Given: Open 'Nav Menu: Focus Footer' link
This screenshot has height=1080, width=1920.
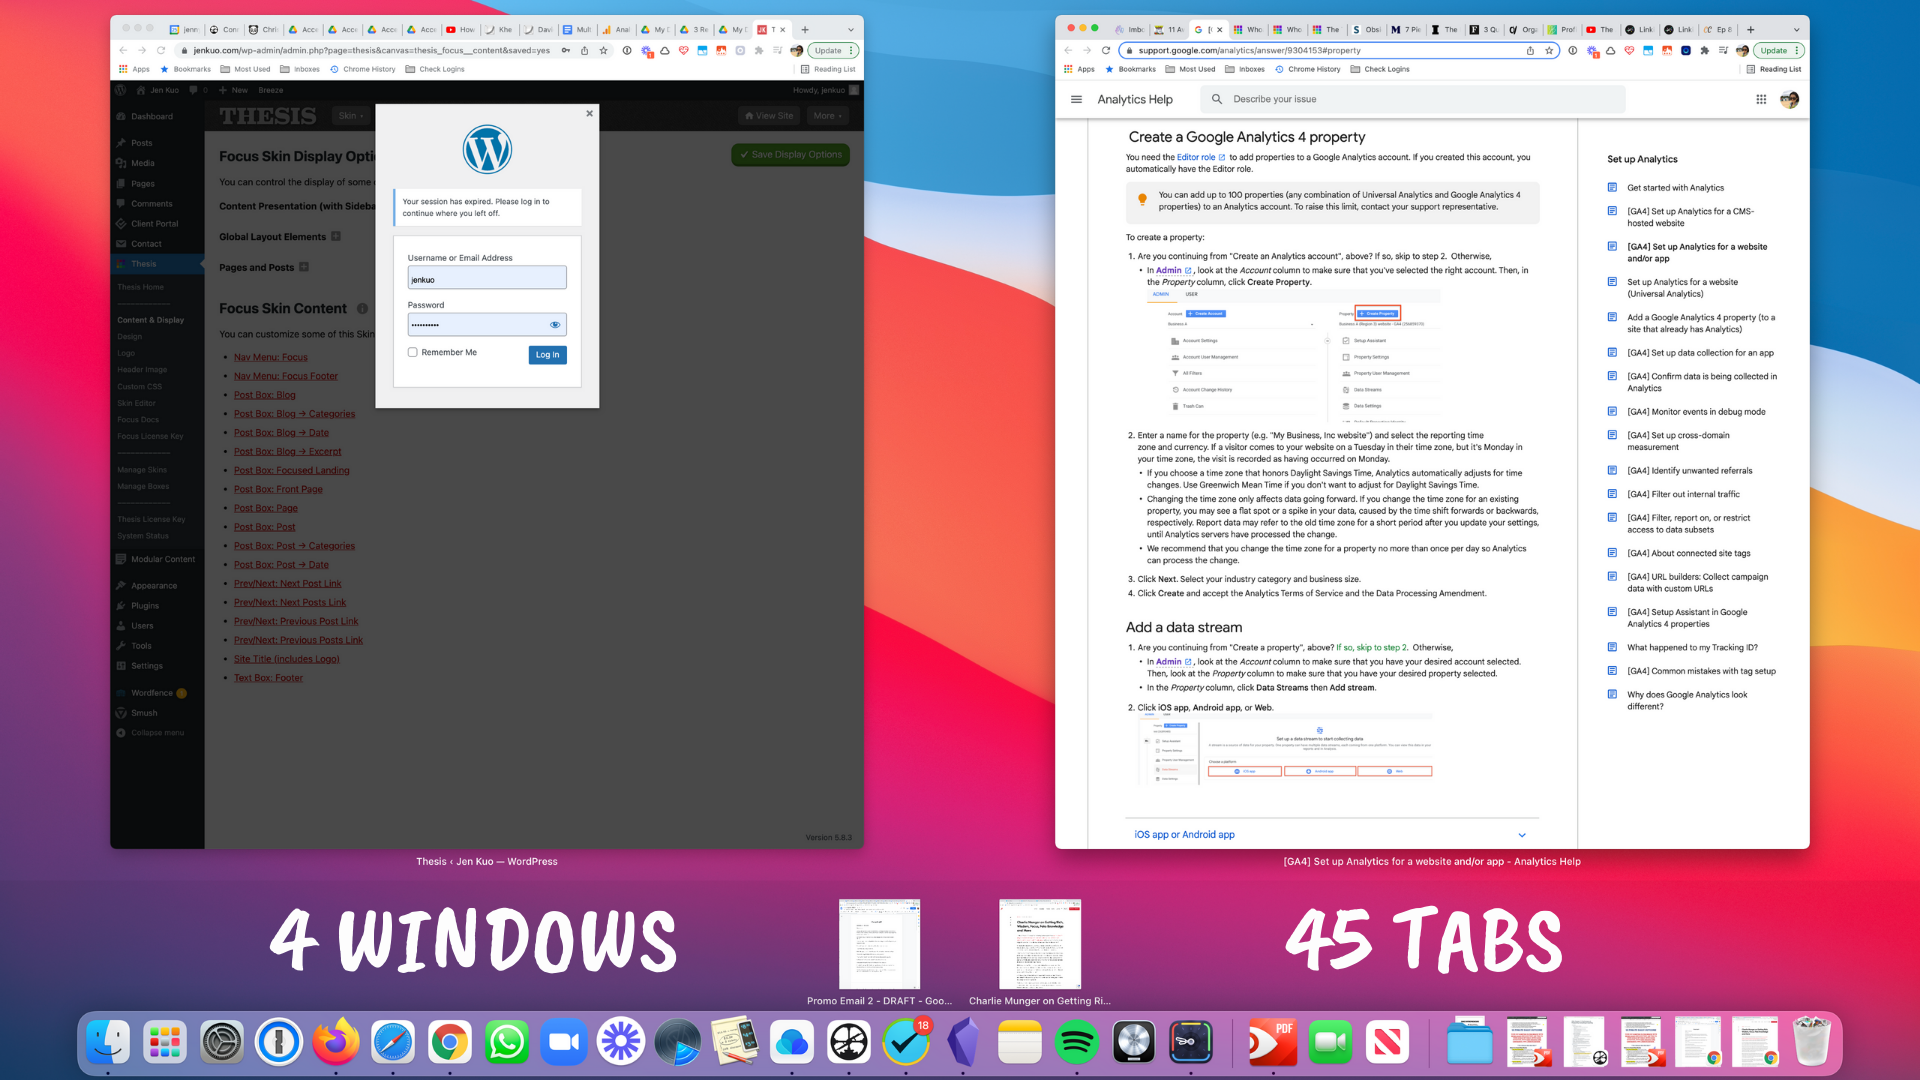Looking at the screenshot, I should [286, 376].
